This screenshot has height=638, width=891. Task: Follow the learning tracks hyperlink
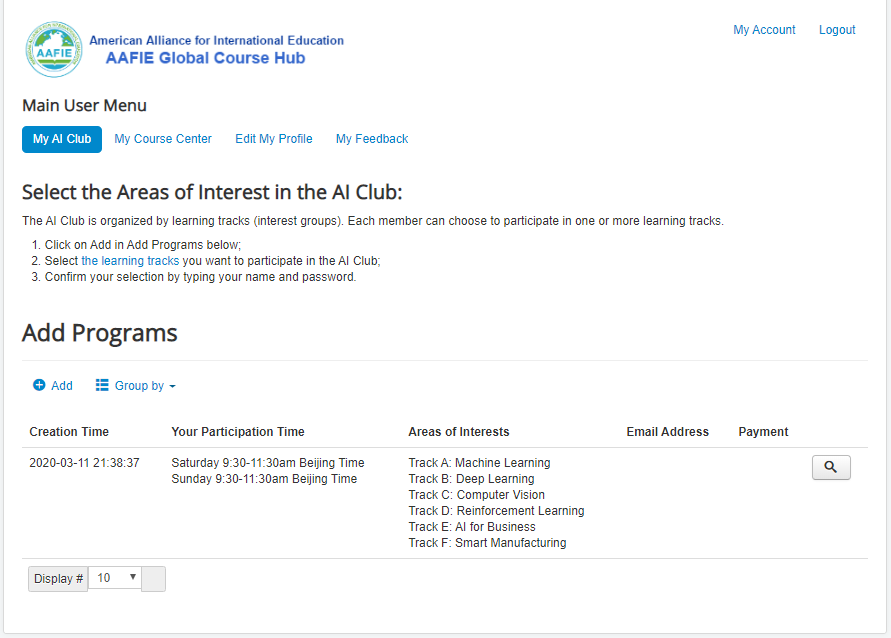click(130, 261)
